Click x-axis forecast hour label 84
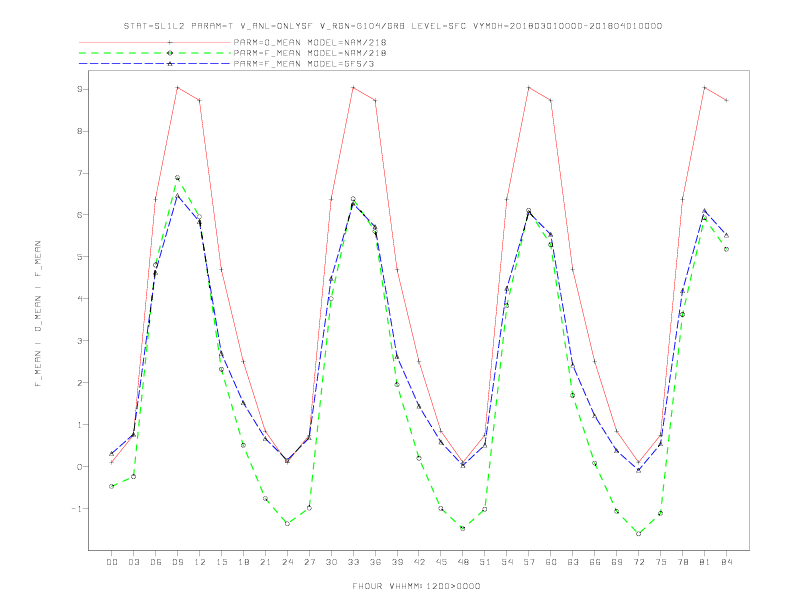Screen dimensions: 792x612 tap(726, 562)
